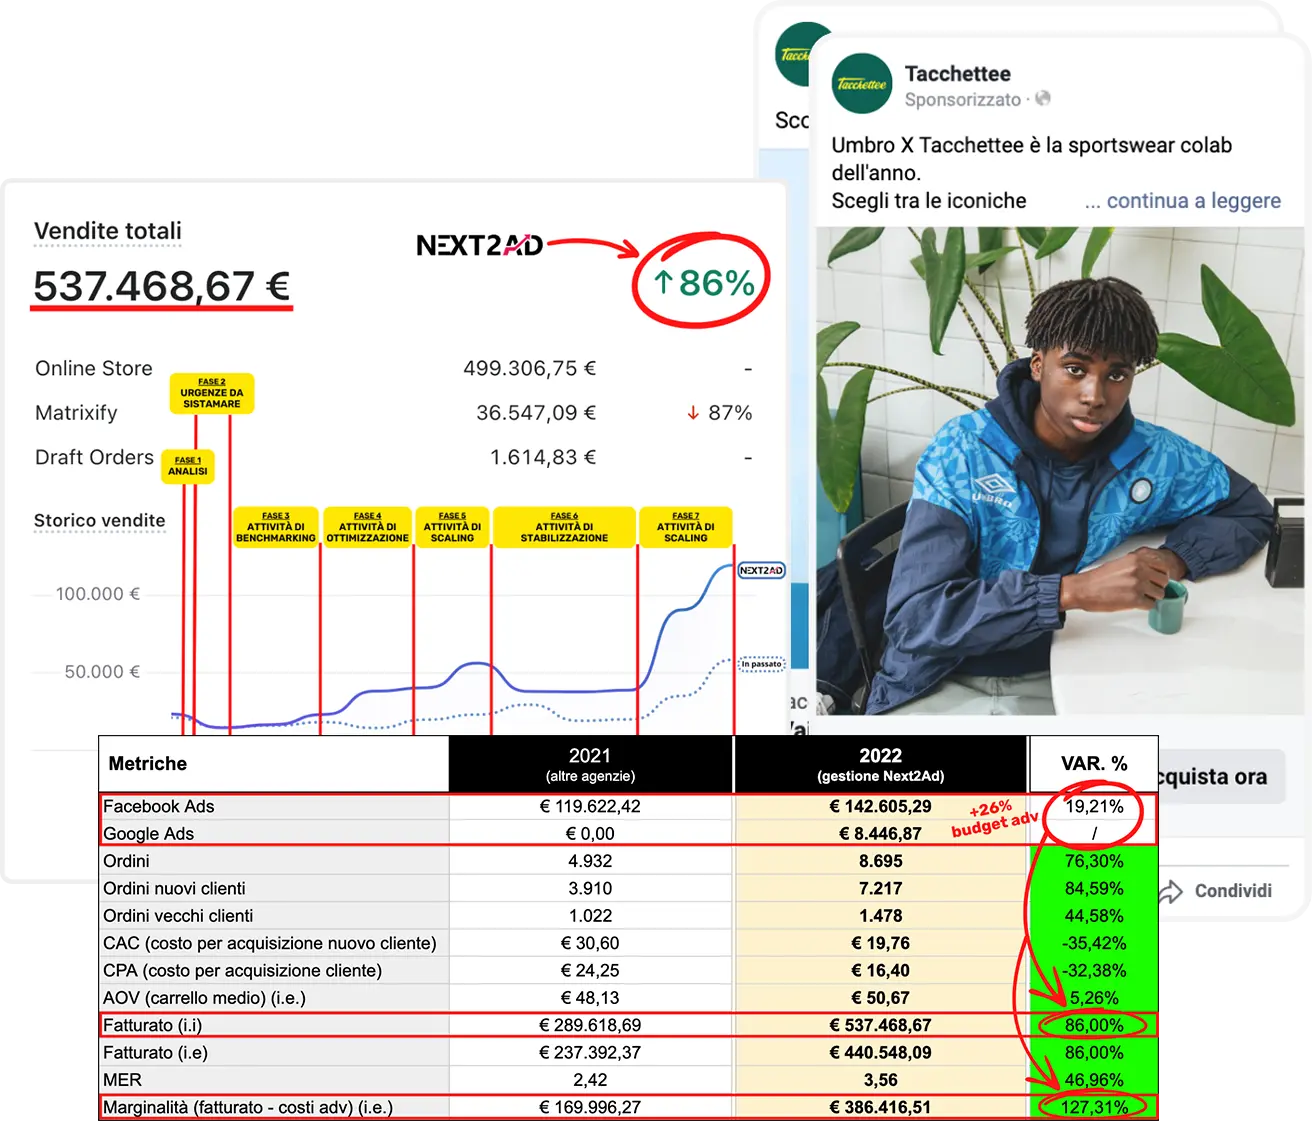Open the Umbro model ad image

pos(1060,470)
